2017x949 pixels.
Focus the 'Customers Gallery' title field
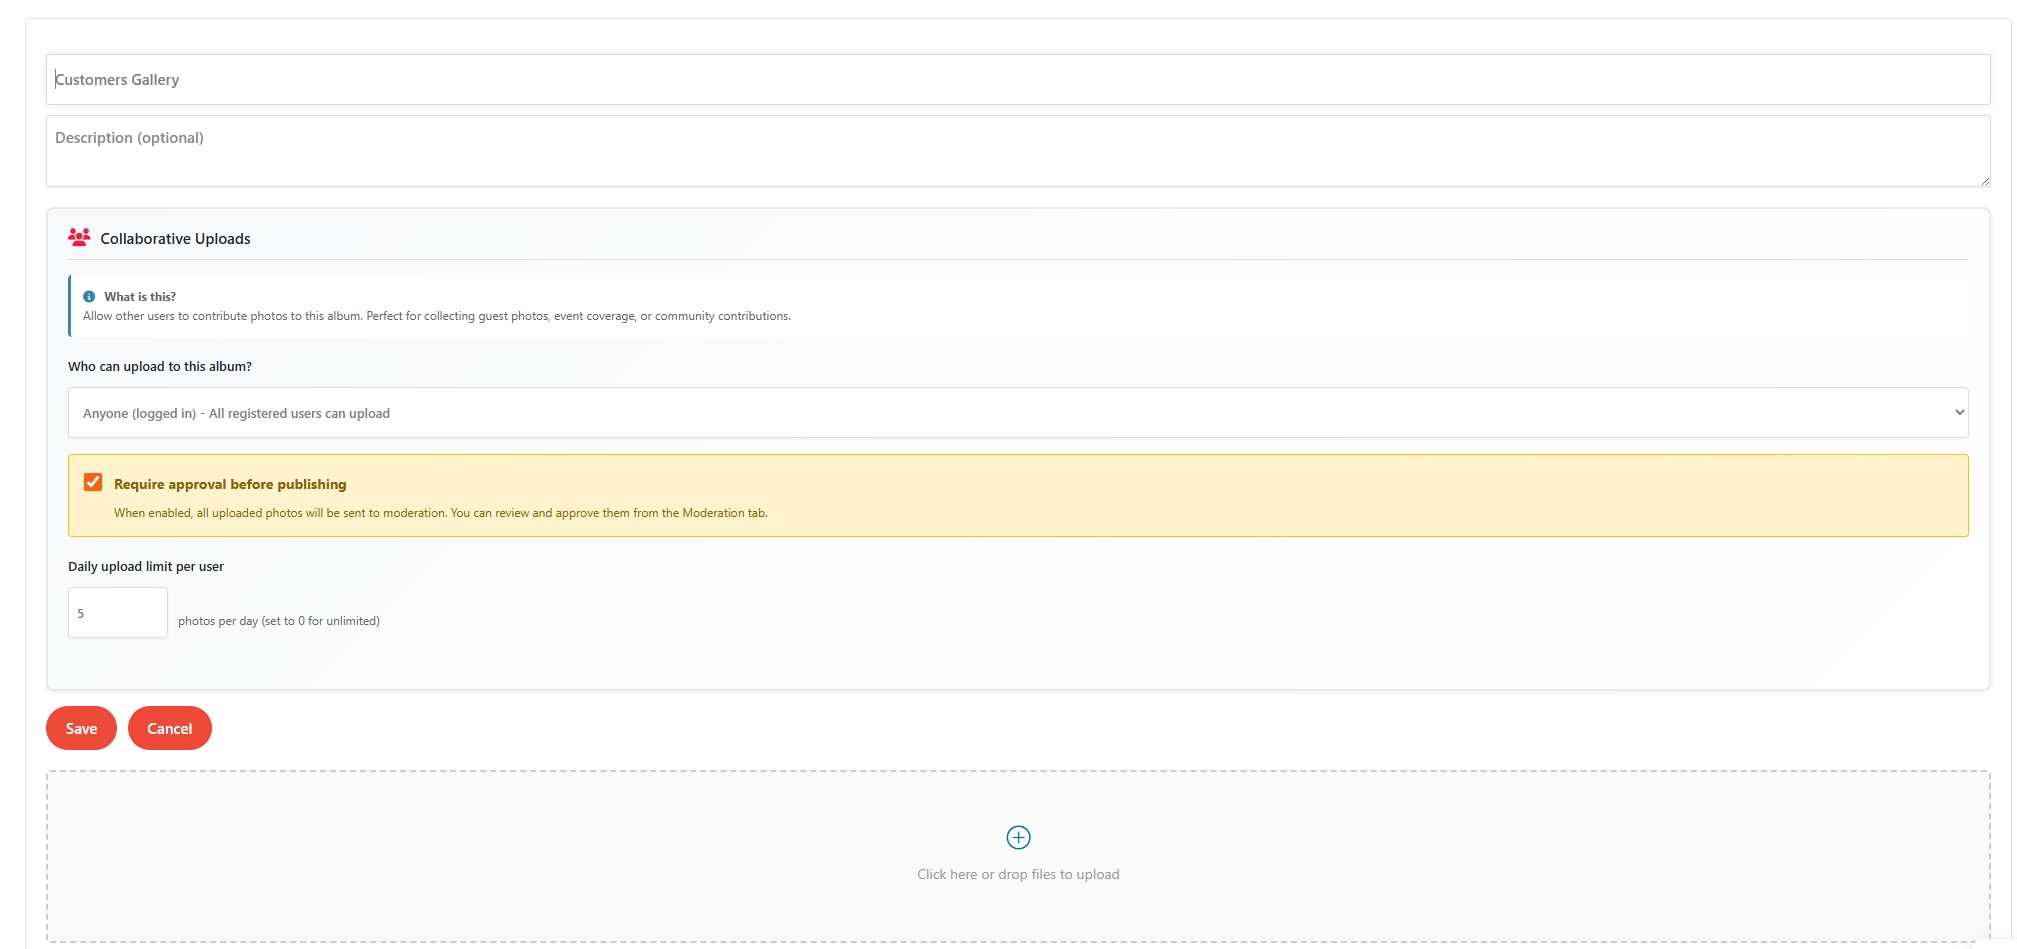1017,79
